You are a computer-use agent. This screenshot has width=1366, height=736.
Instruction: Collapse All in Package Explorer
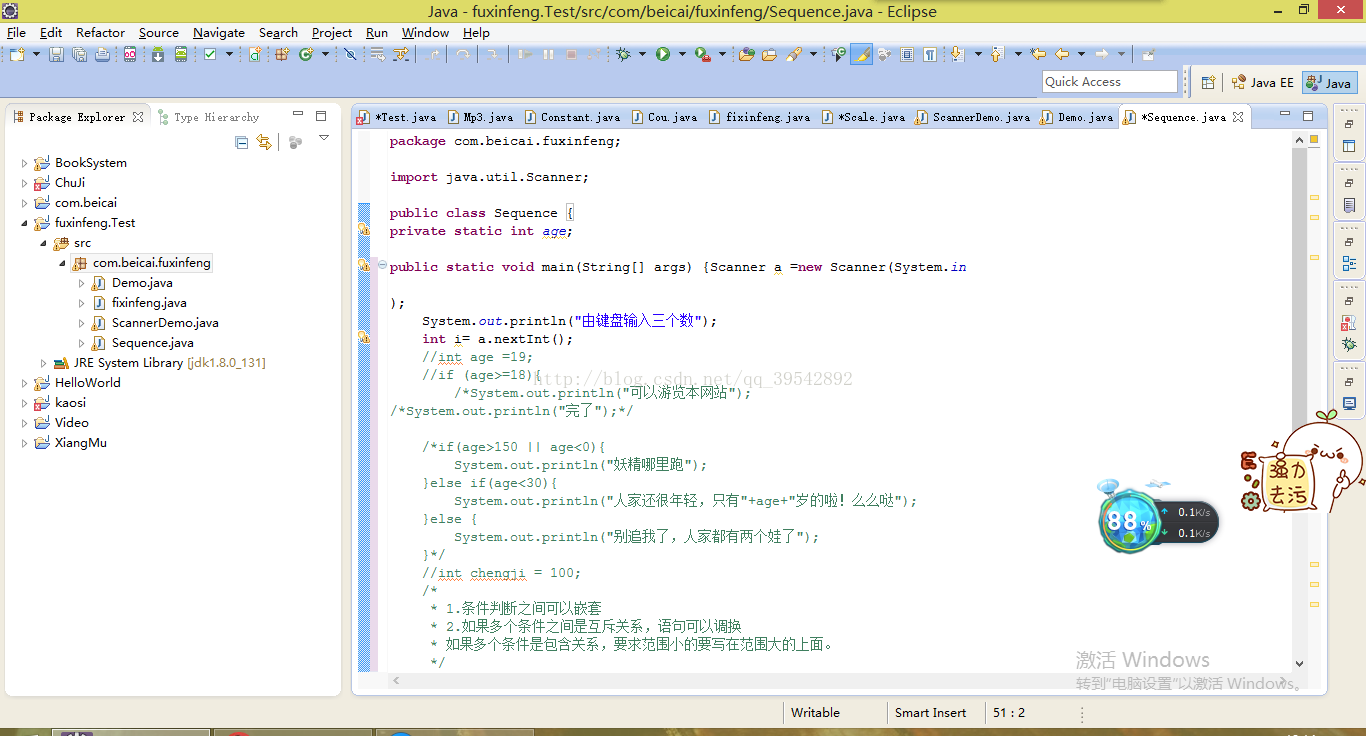pyautogui.click(x=241, y=142)
